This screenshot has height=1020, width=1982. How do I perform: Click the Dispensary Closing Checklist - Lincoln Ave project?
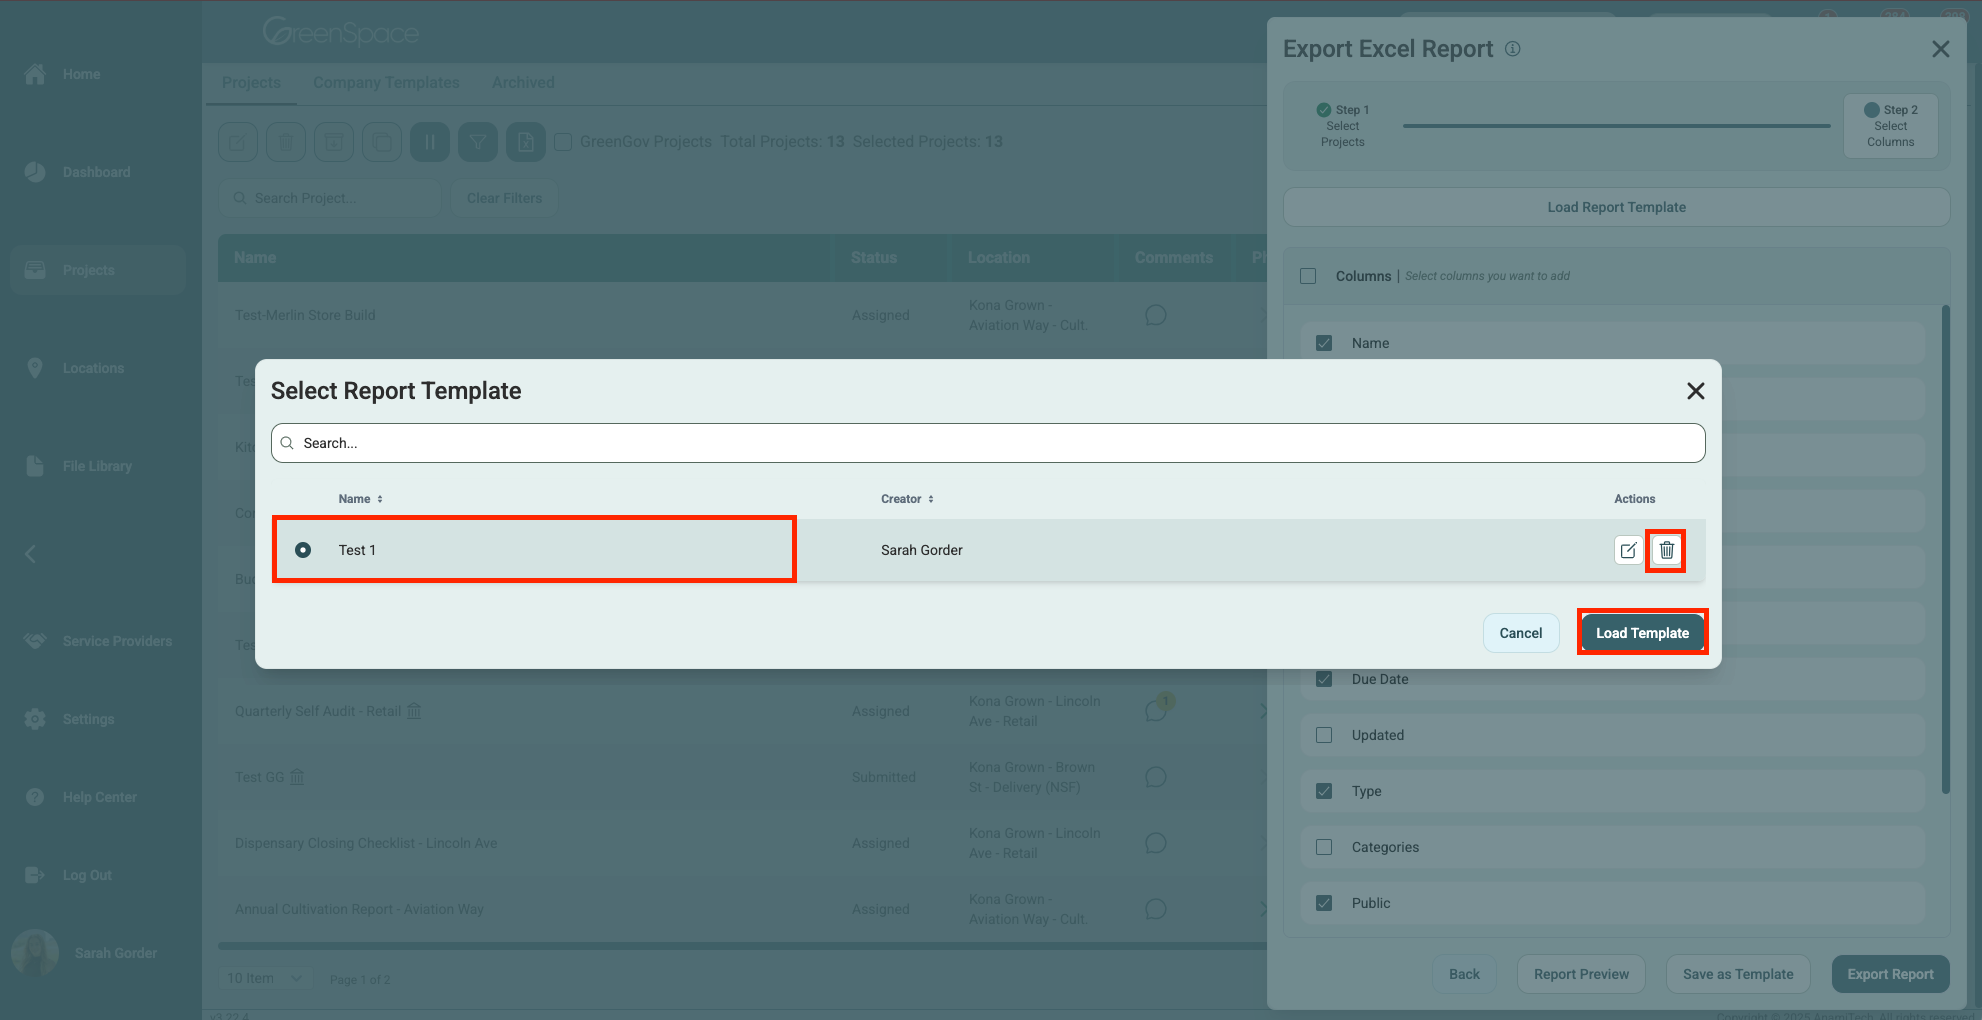[366, 843]
